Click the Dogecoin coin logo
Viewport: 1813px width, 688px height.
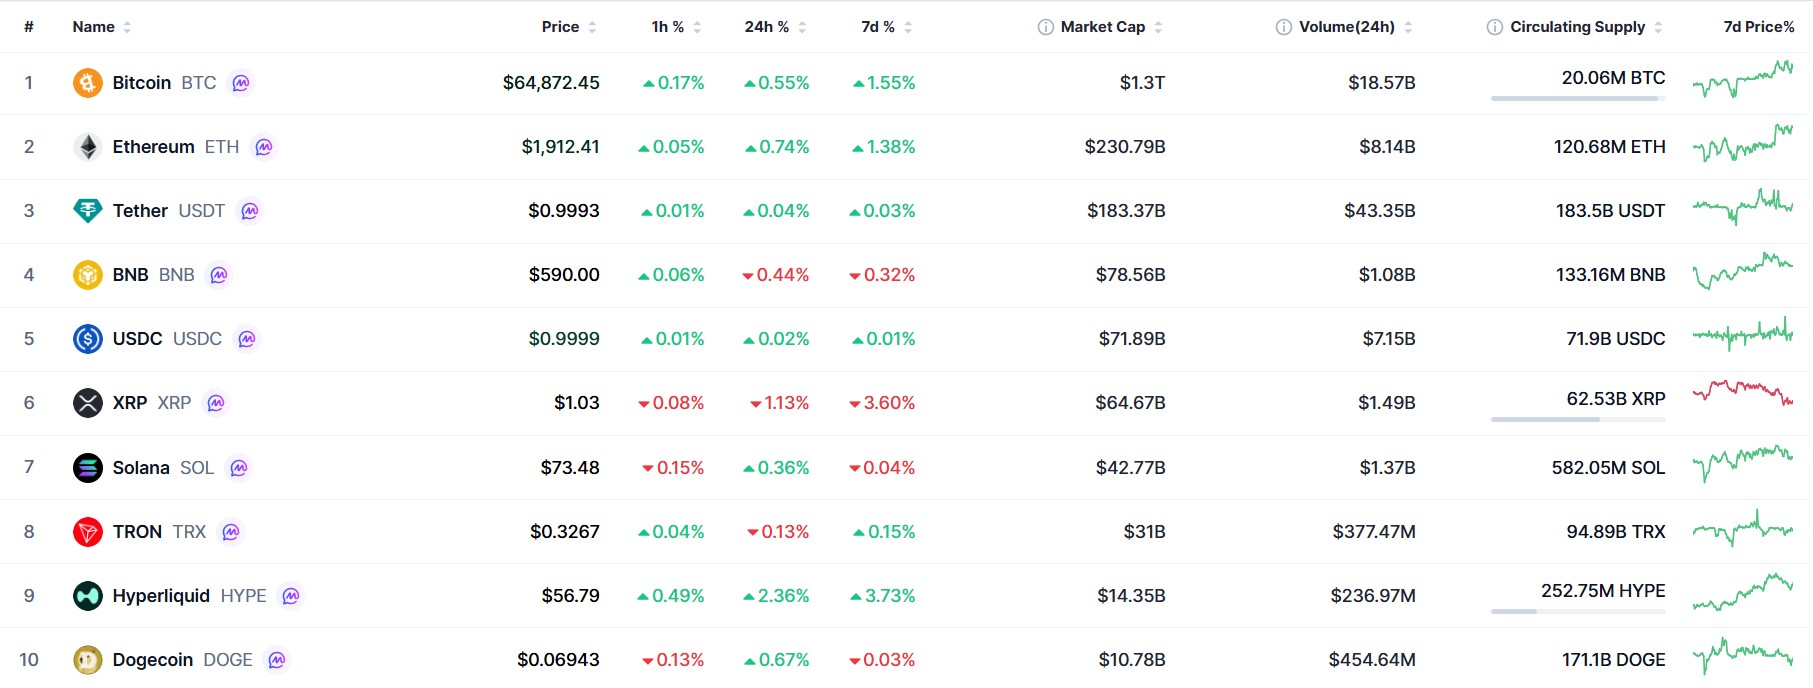click(88, 660)
